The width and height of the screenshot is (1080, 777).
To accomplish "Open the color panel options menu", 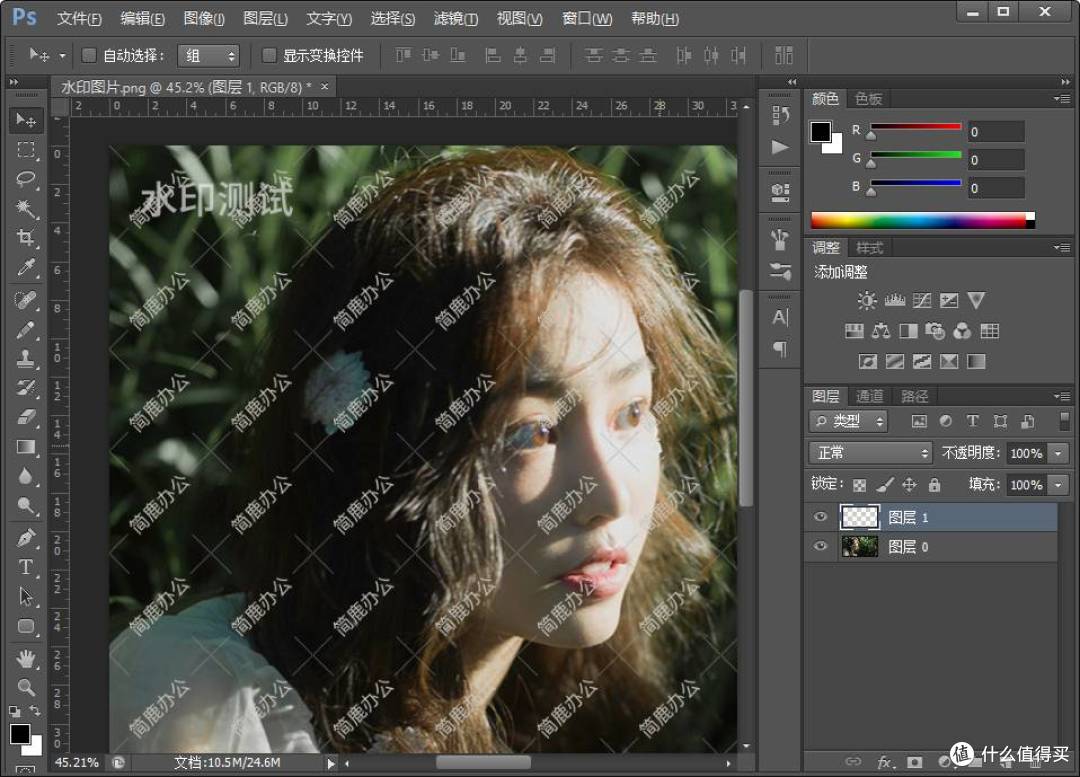I will click(x=1062, y=99).
